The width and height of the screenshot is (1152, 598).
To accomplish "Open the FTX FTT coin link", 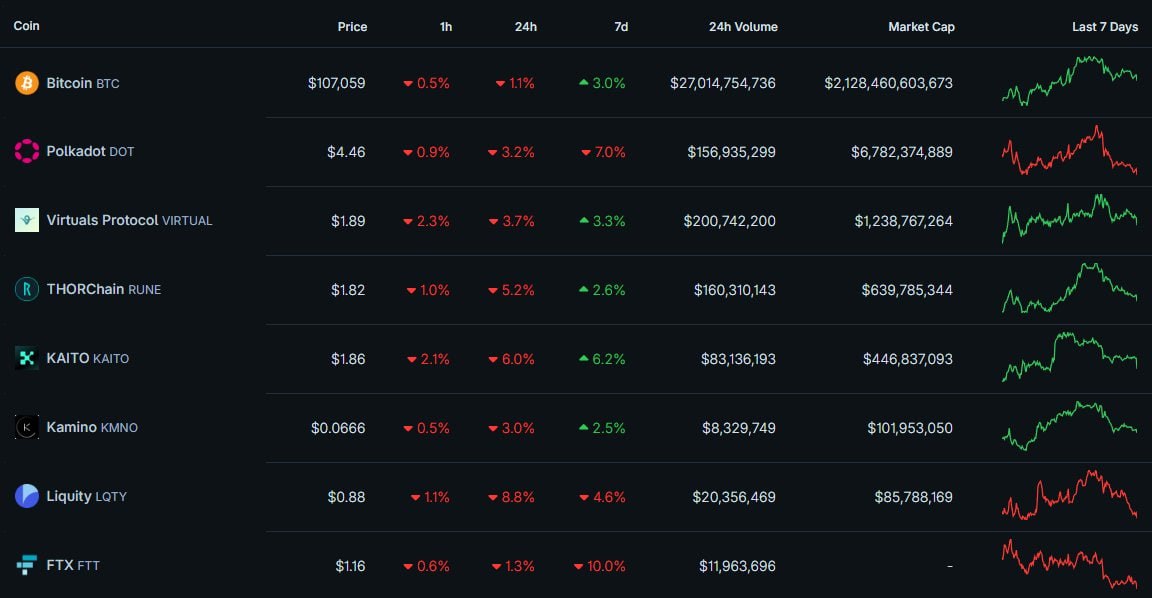I will click(x=73, y=566).
